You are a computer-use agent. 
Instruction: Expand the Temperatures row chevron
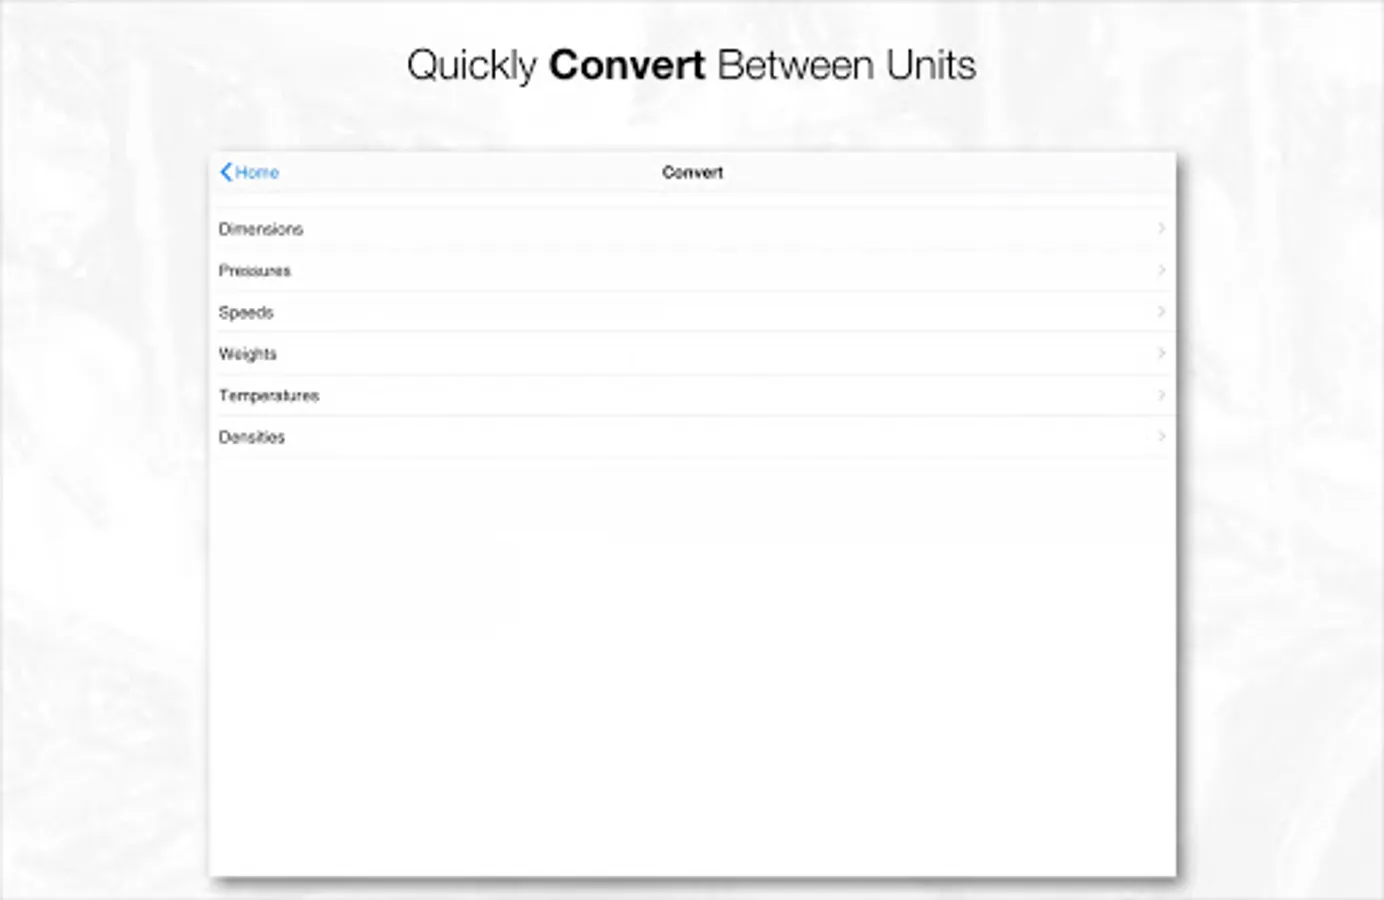[1161, 395]
